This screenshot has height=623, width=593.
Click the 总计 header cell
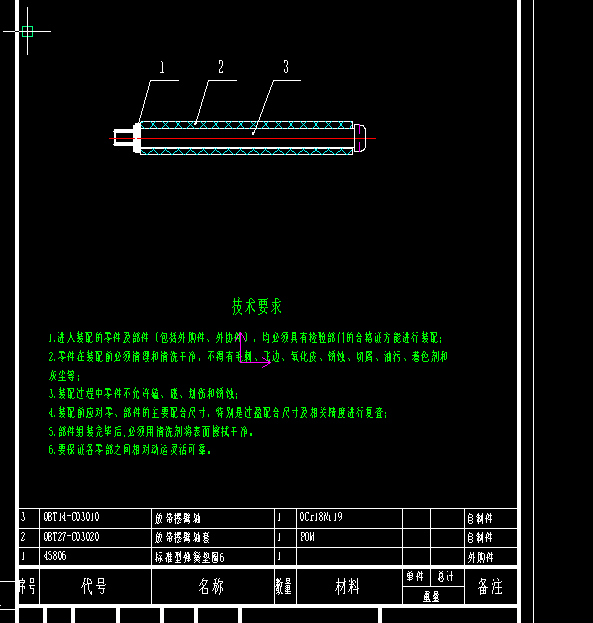(446, 577)
